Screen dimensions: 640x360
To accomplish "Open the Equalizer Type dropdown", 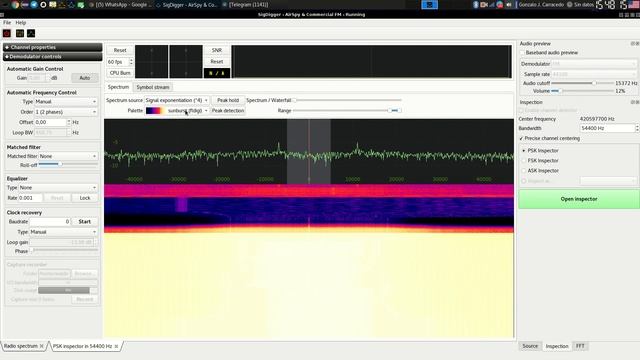I will pos(58,188).
